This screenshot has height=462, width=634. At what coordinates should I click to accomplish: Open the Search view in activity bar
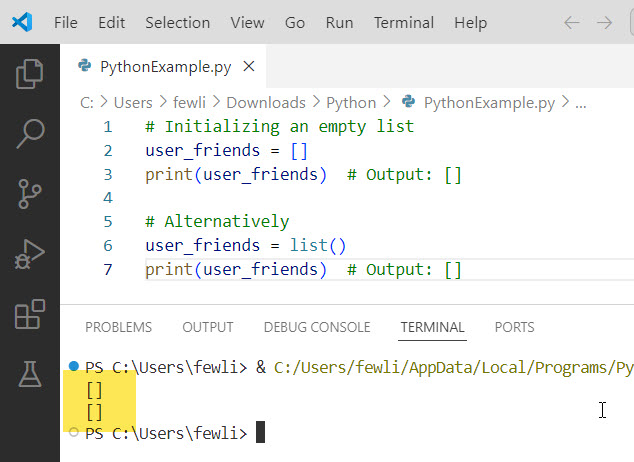[x=30, y=134]
